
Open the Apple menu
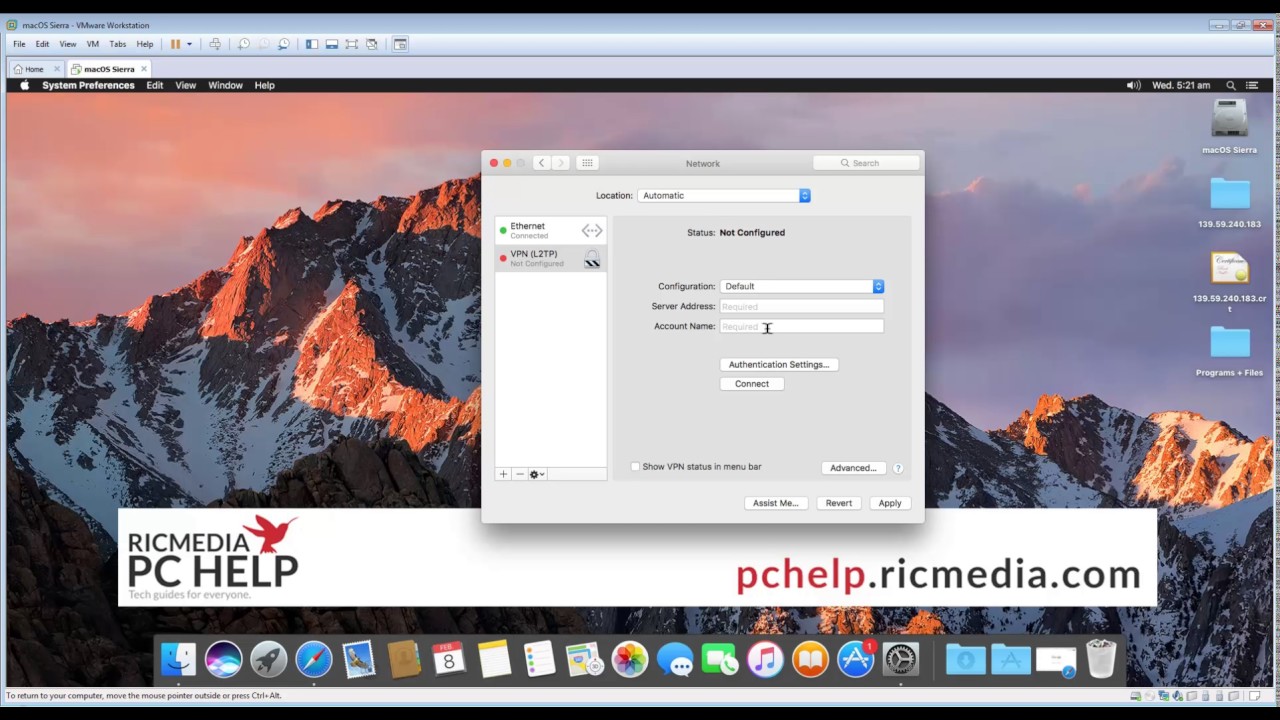tap(25, 85)
